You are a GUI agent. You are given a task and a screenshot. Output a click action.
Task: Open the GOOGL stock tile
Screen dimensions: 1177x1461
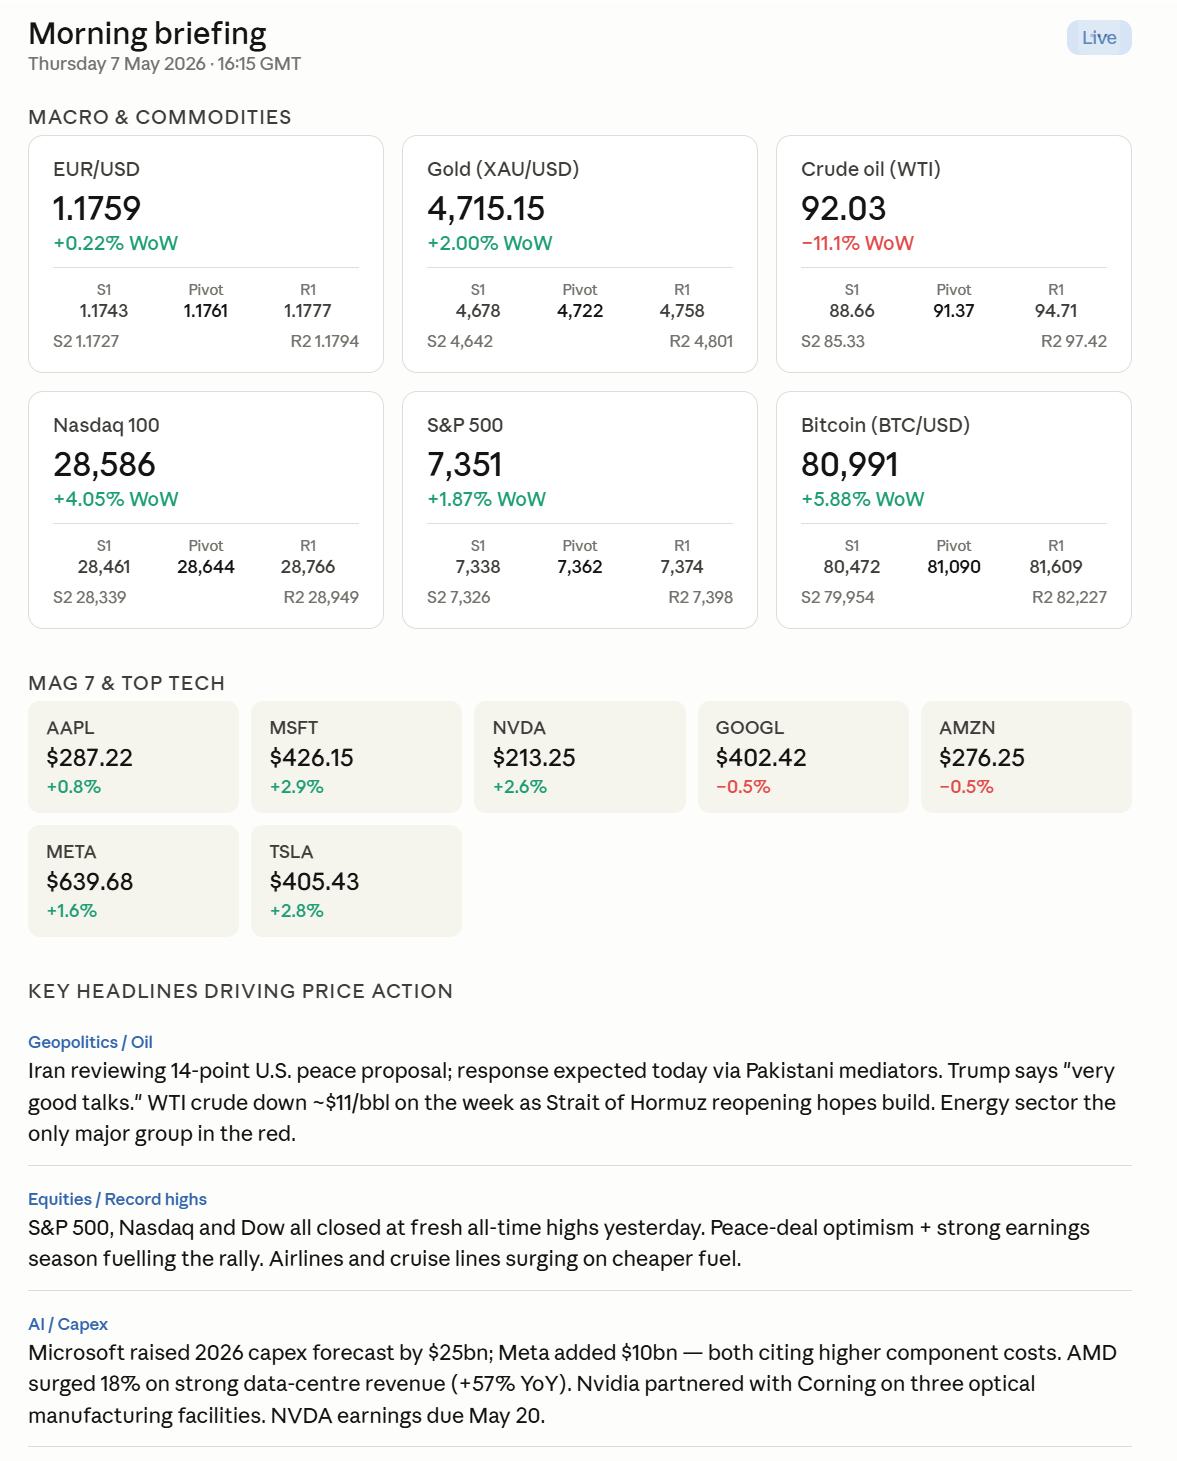(x=803, y=757)
